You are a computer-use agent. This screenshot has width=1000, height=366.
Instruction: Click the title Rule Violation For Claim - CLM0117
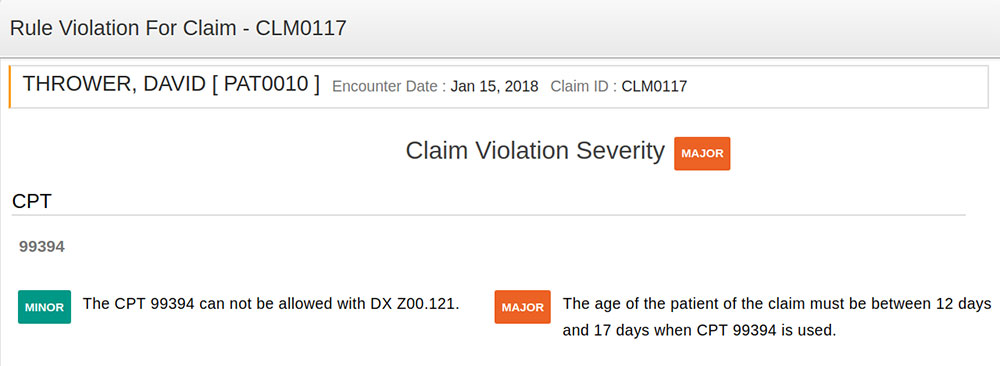179,28
